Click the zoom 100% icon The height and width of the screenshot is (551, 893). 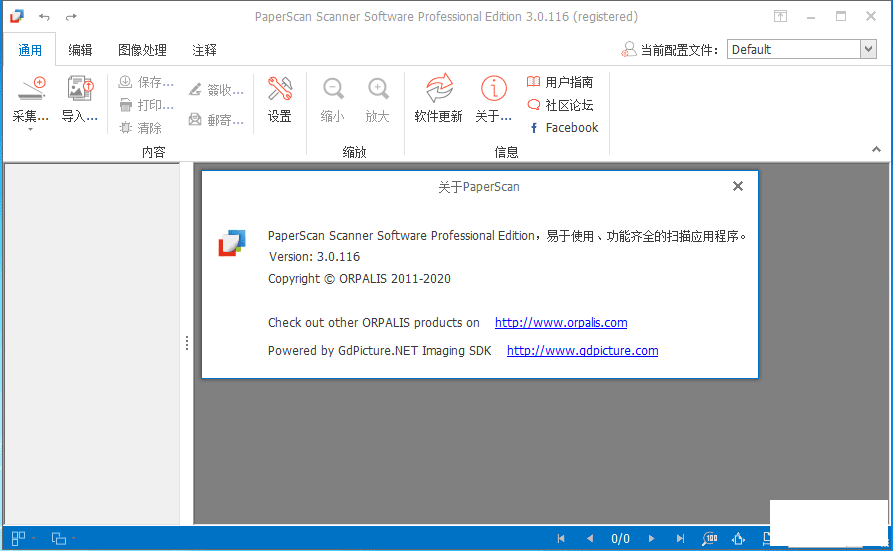(710, 538)
